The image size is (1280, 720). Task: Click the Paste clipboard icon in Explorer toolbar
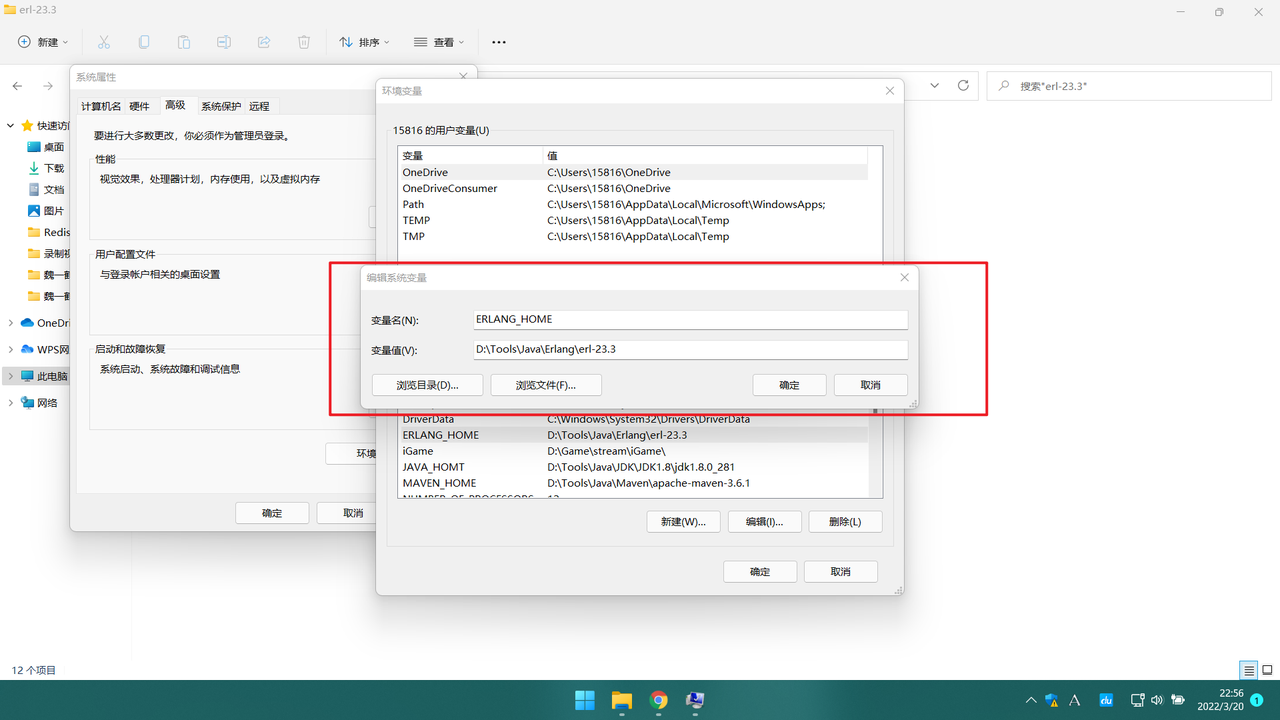[184, 42]
